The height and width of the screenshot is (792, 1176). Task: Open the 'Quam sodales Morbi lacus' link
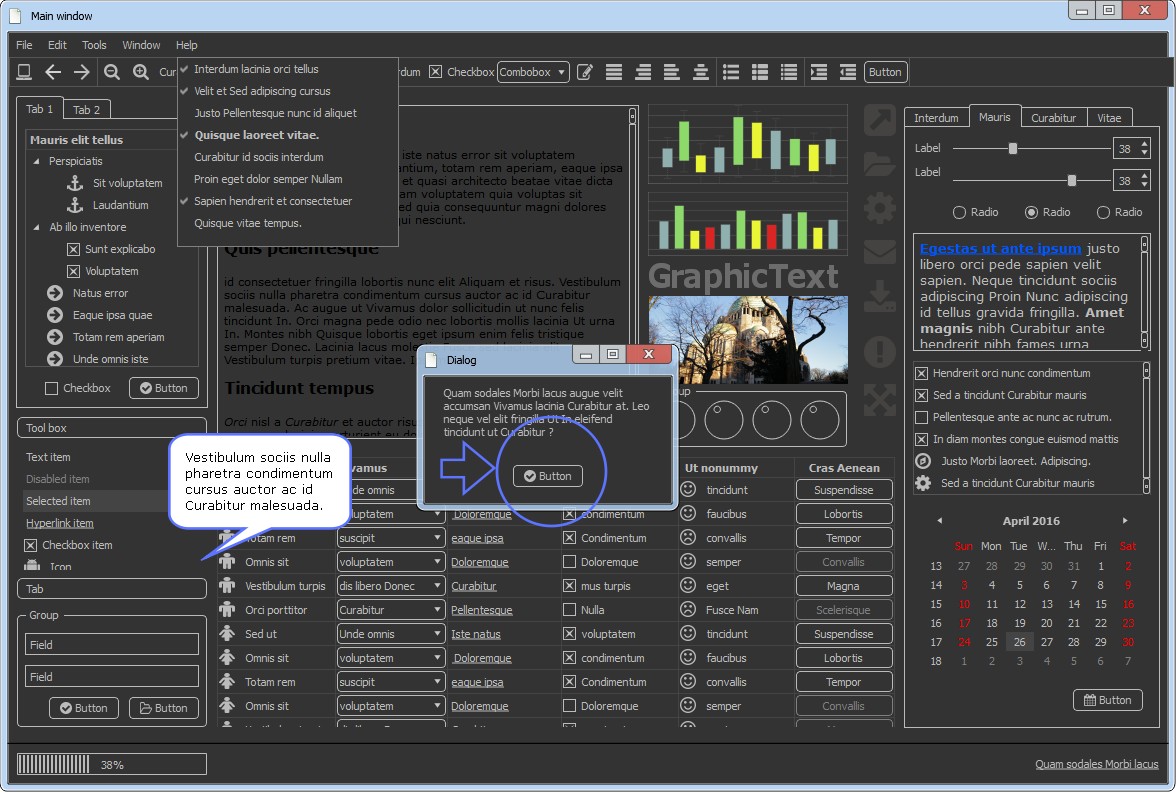1096,764
